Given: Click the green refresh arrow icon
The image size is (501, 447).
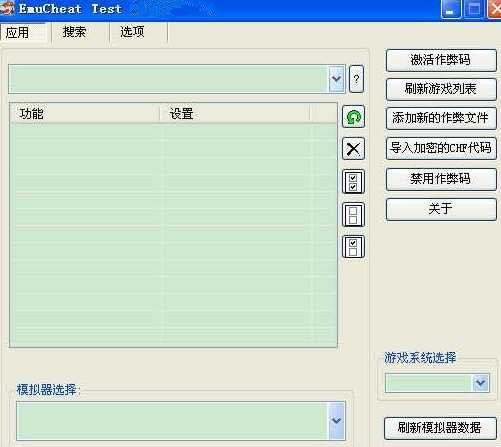Looking at the screenshot, I should 353,117.
